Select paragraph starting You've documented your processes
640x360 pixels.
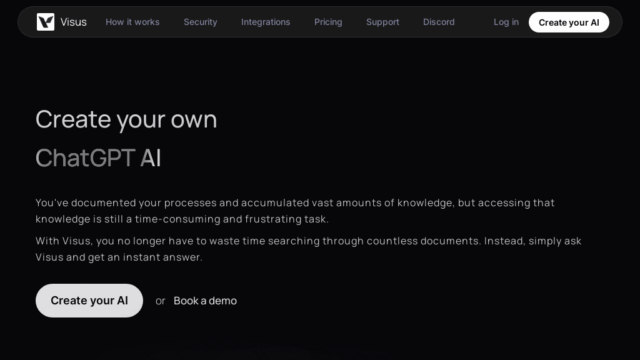point(295,211)
